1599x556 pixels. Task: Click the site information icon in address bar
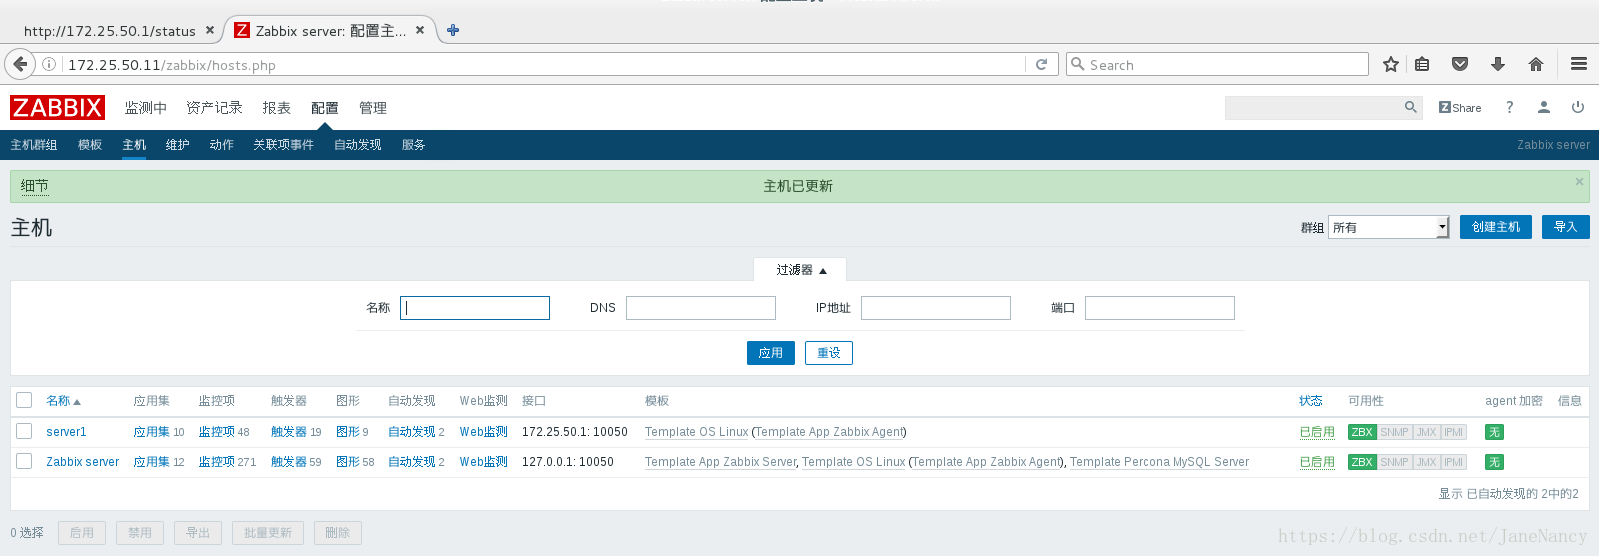point(49,64)
